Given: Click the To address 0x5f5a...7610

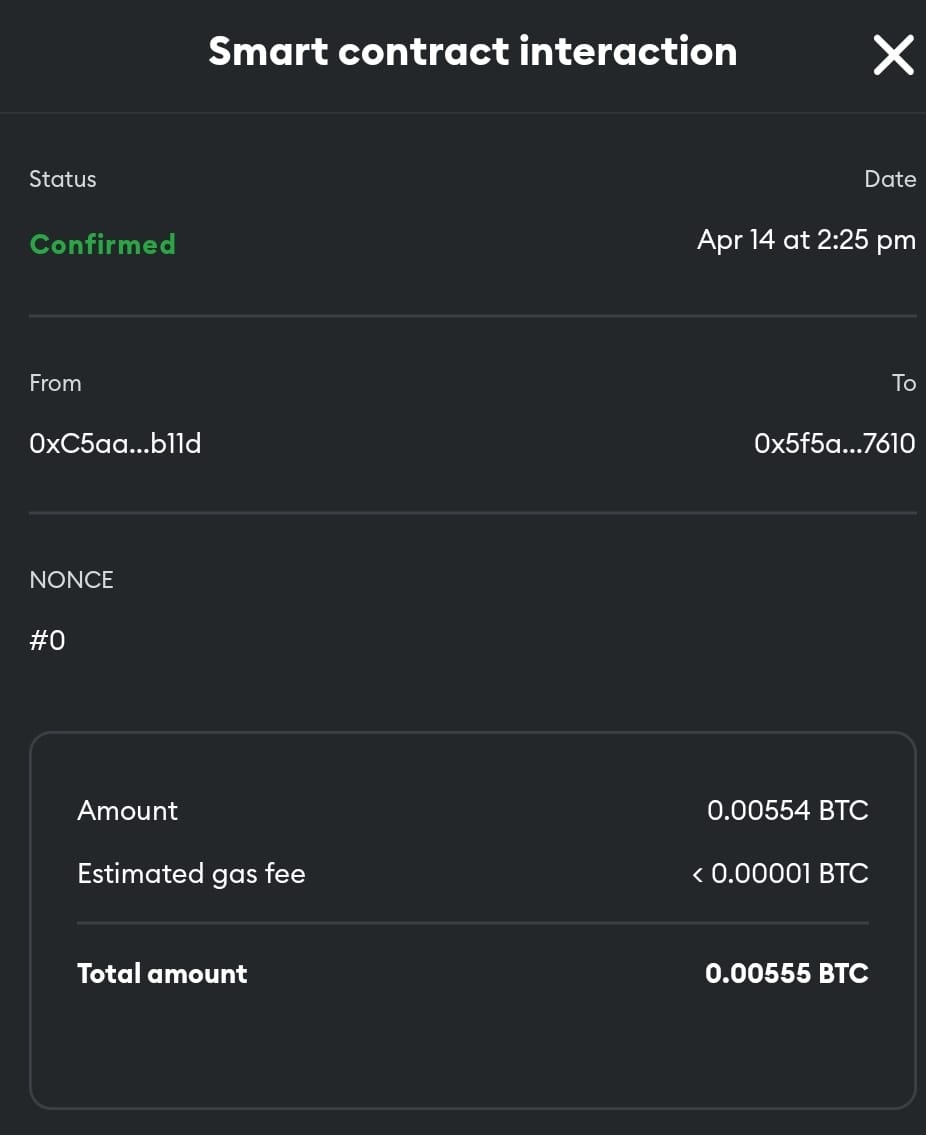Looking at the screenshot, I should coord(835,443).
